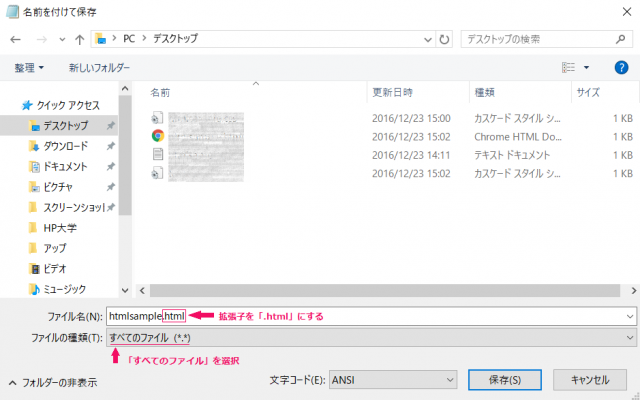Open help with the question mark

(x=621, y=67)
